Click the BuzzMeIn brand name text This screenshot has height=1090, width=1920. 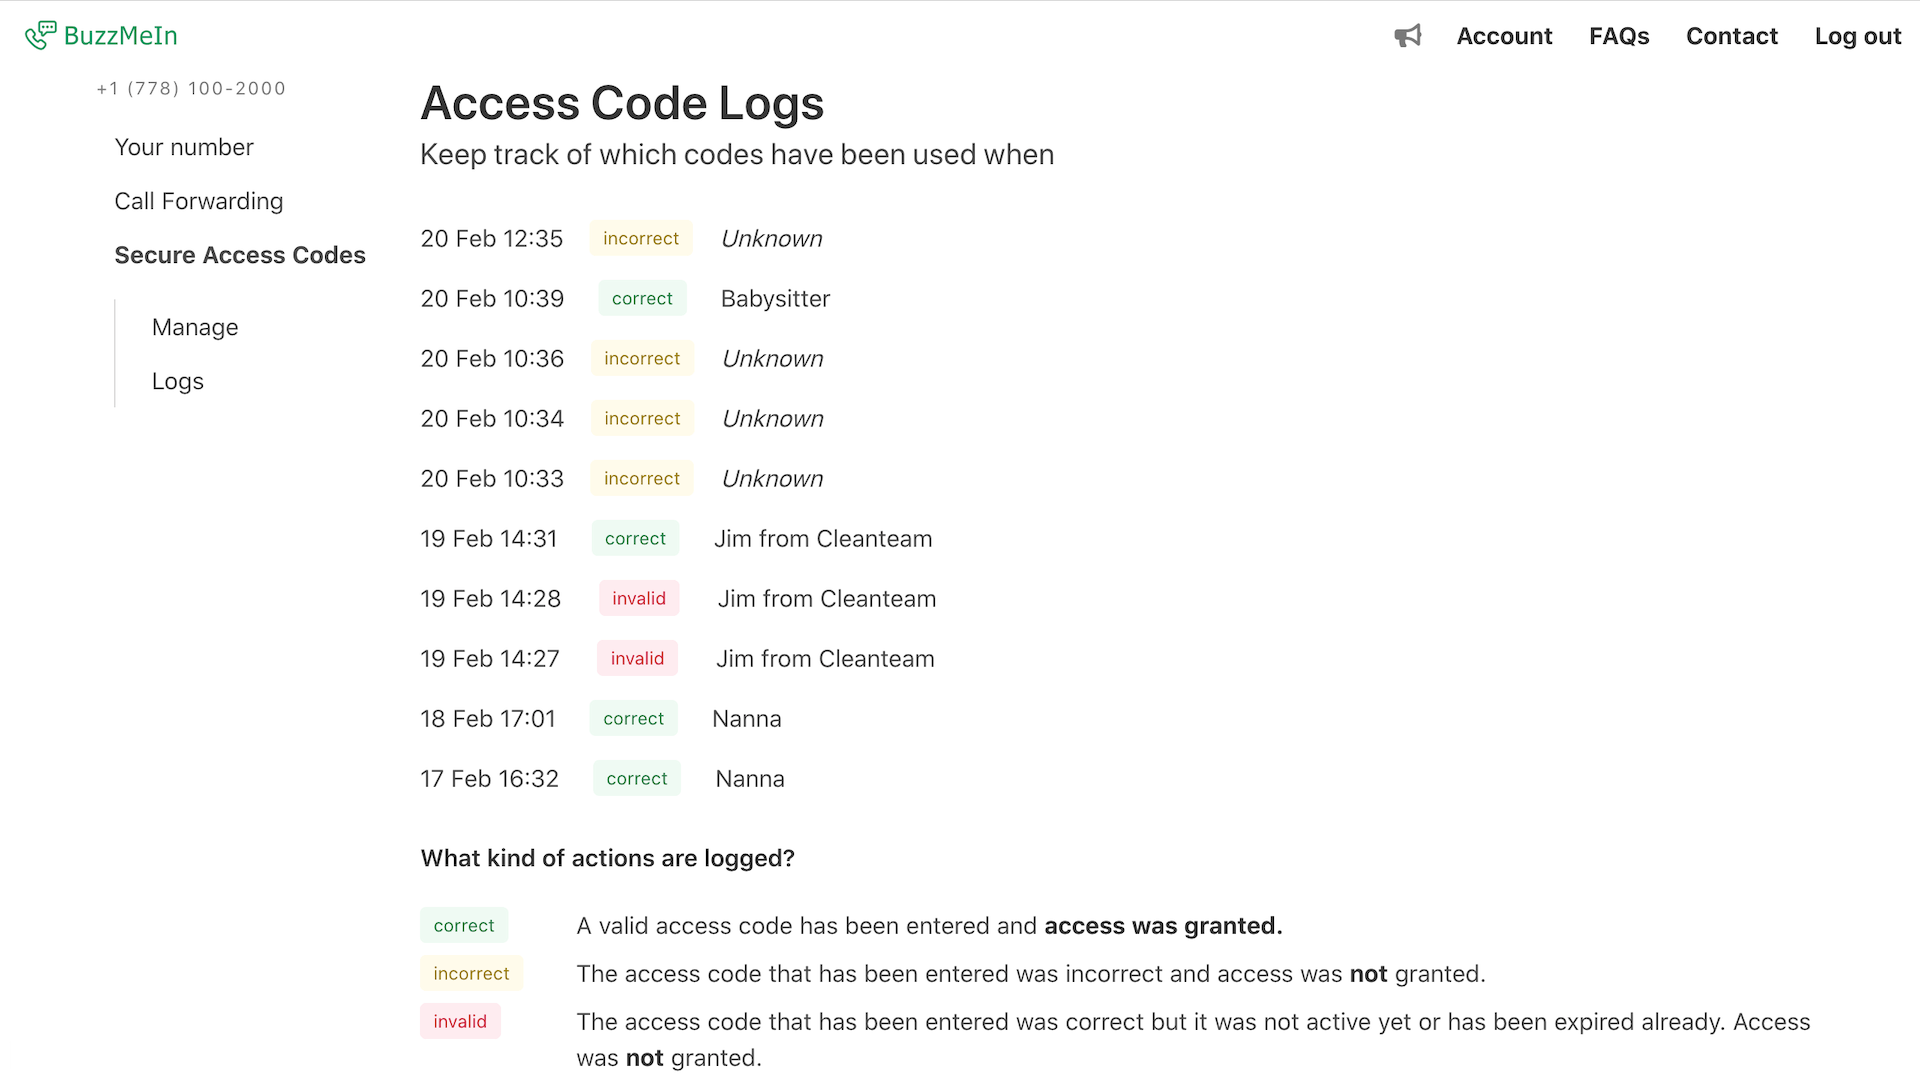coord(120,36)
